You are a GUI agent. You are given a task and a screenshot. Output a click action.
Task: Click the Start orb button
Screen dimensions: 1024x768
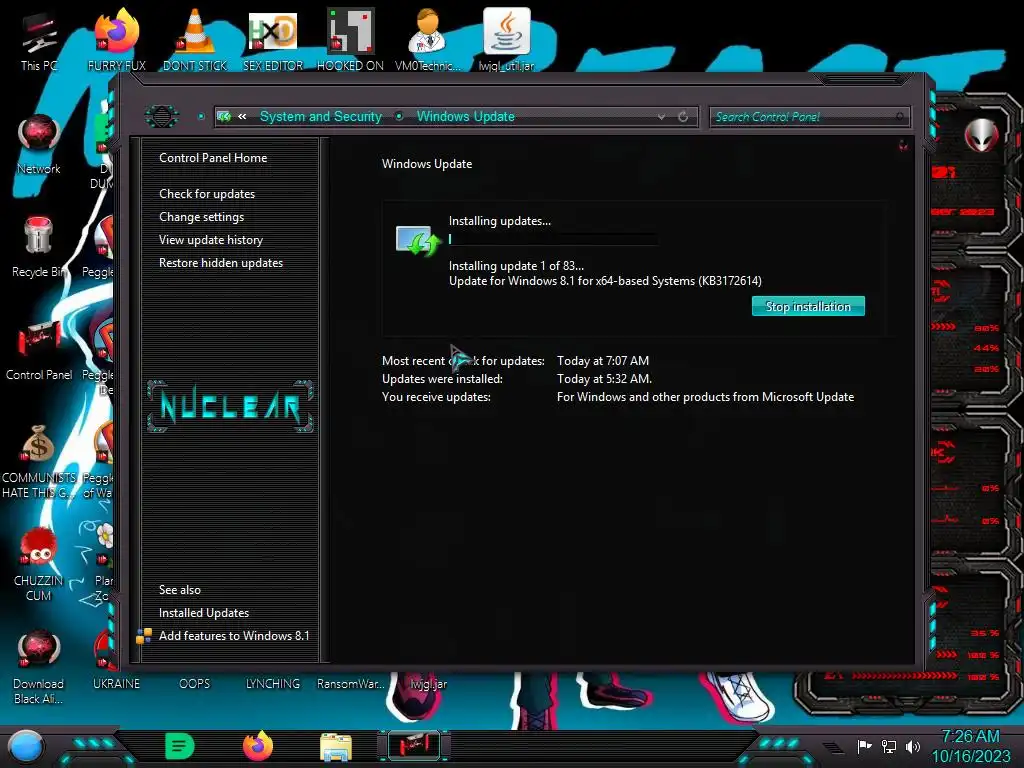25,746
